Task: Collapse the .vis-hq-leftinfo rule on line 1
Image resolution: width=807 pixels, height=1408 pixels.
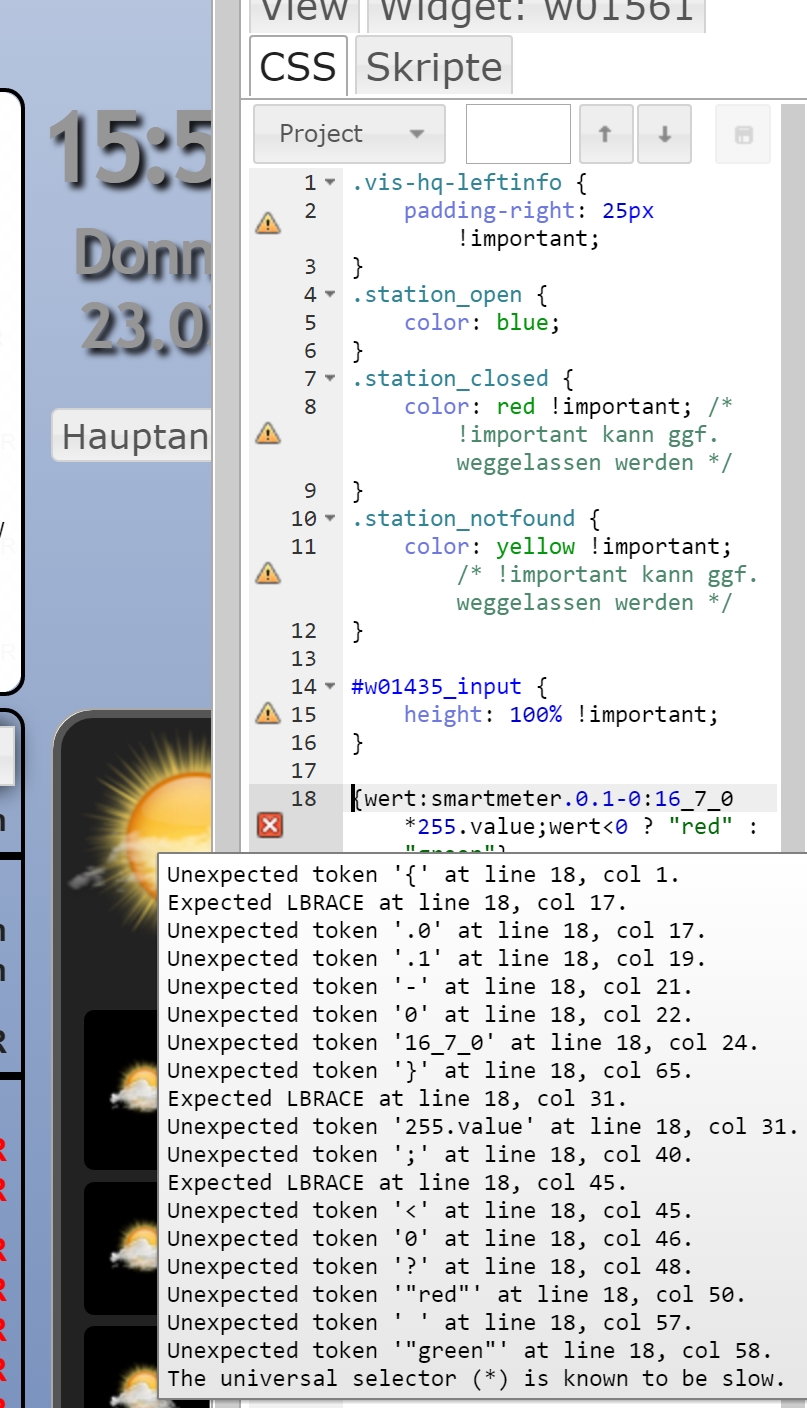Action: [331, 183]
